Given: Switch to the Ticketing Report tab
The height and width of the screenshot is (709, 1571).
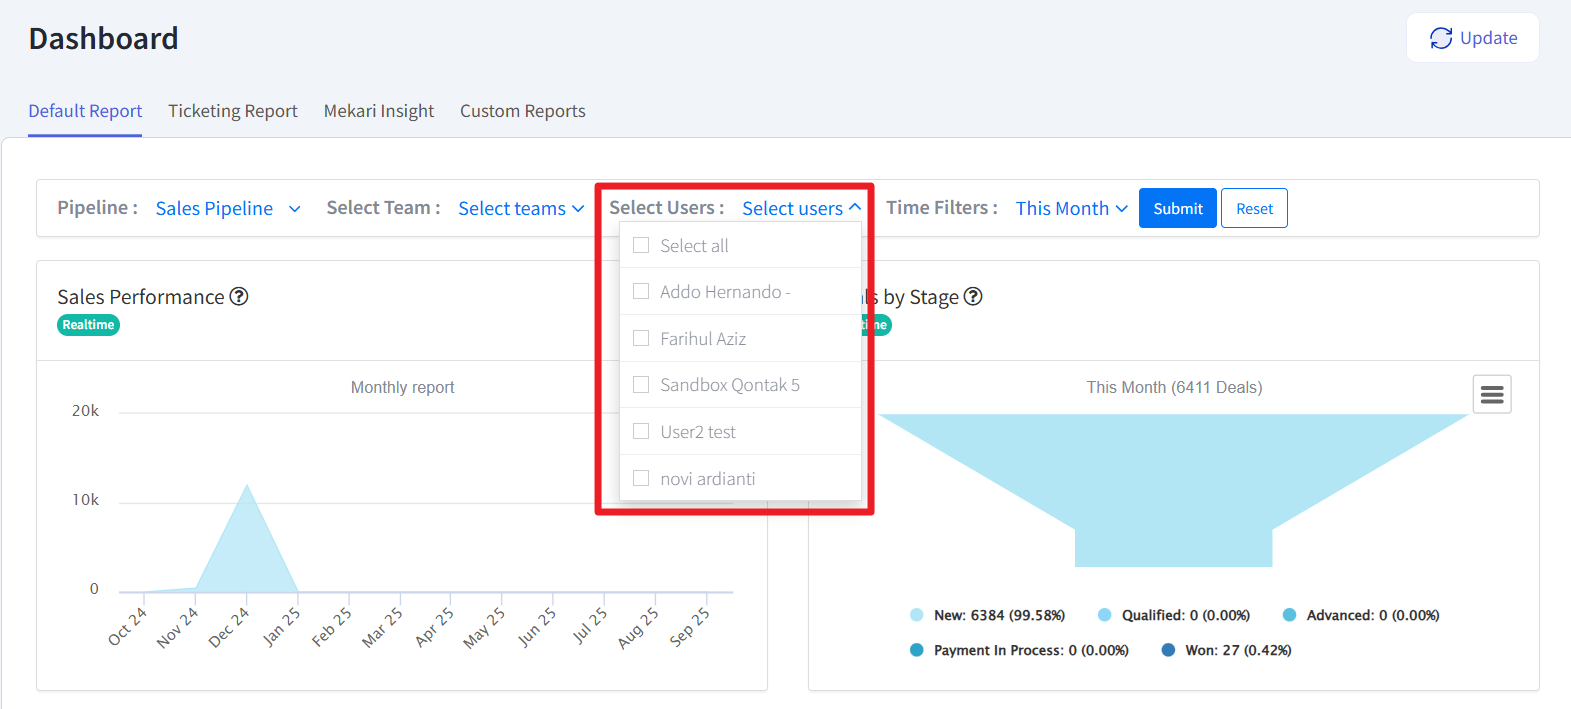Looking at the screenshot, I should click(232, 111).
